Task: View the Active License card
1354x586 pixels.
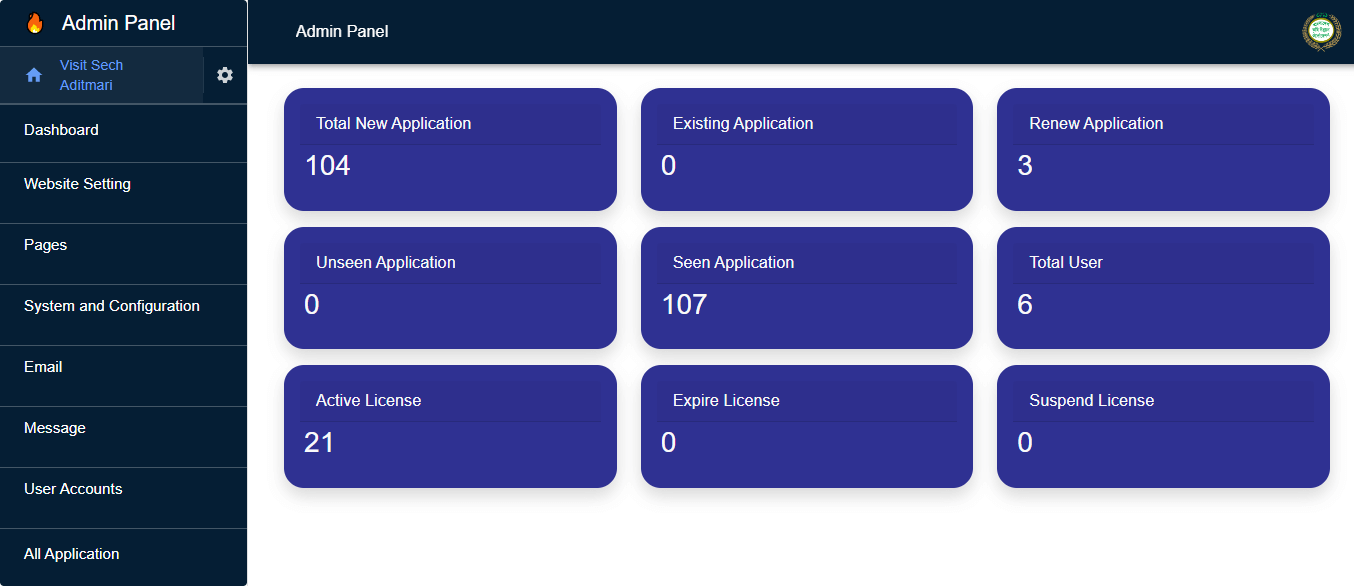Action: click(x=450, y=426)
